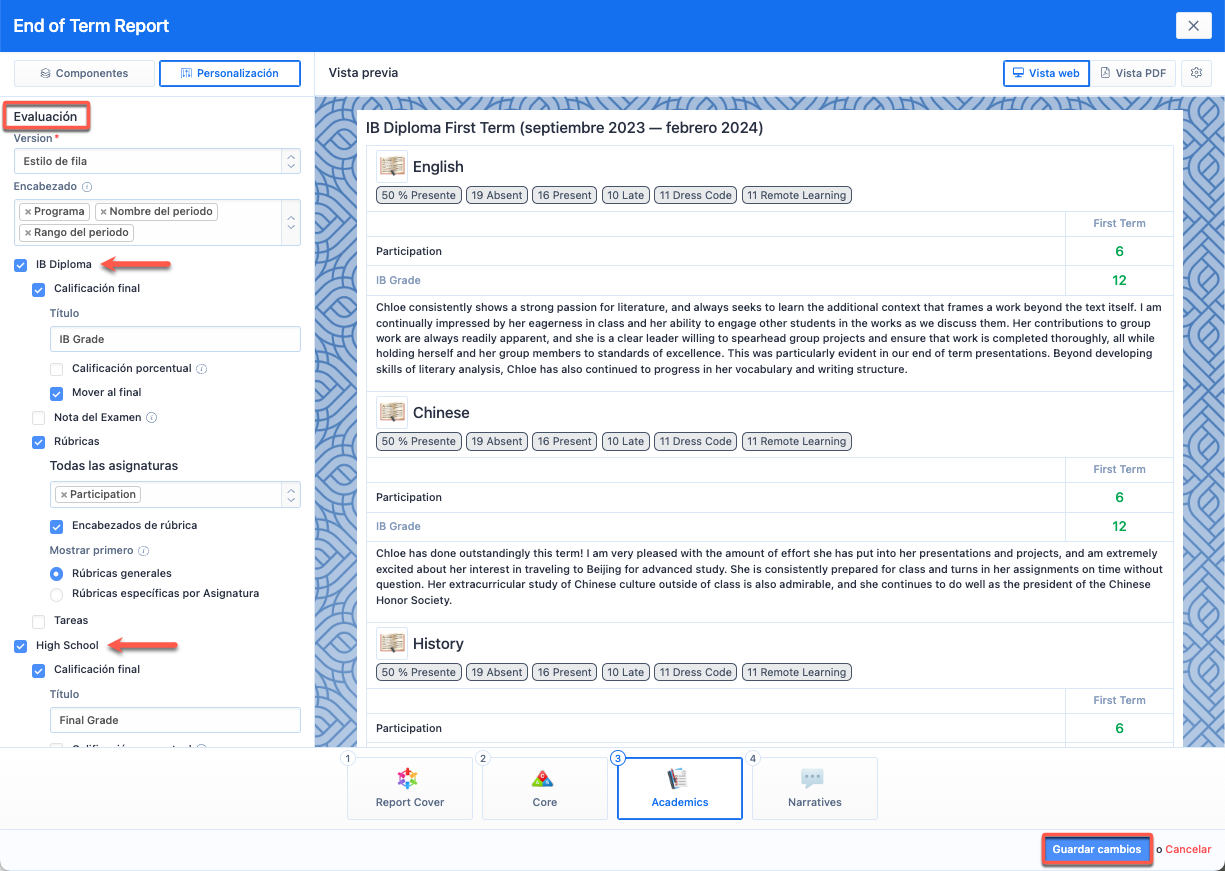Remove the Rango del periodo tag

(27, 233)
